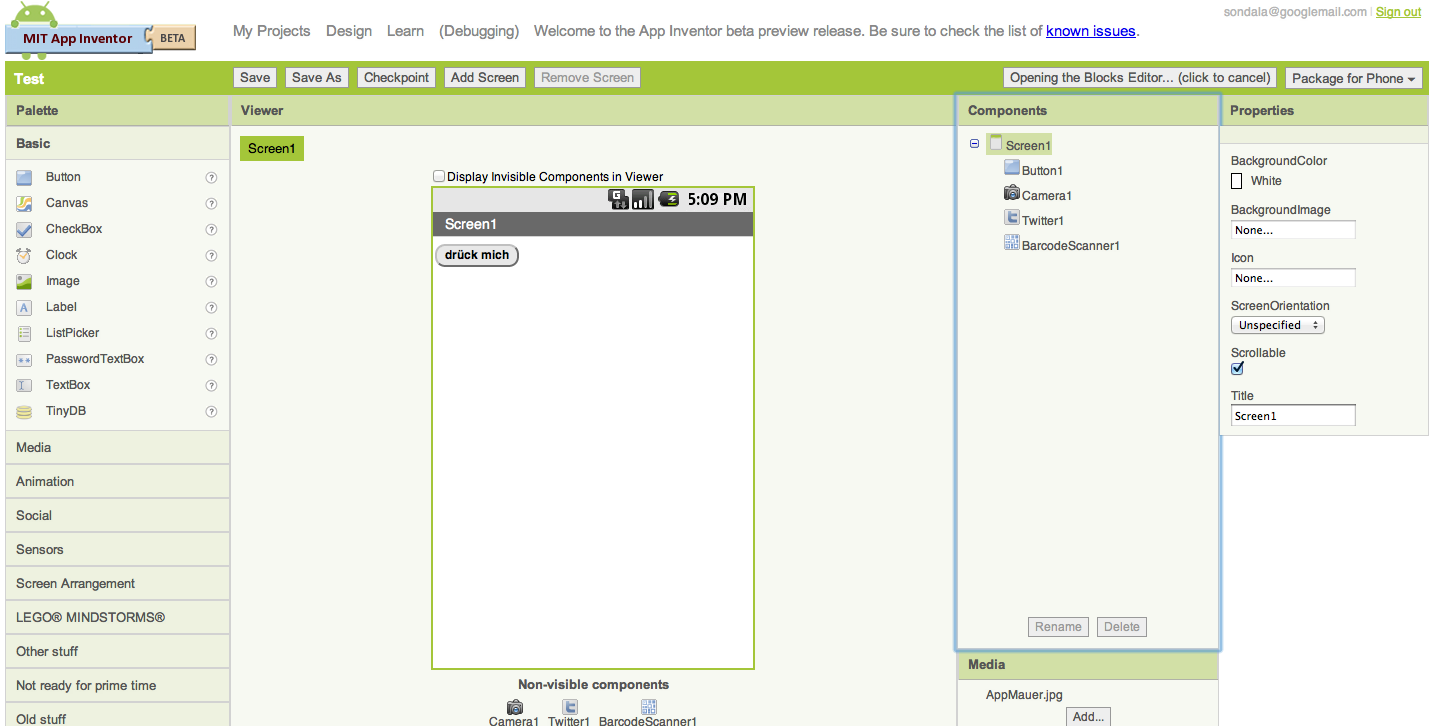Click the MIT App Inventor logo

(x=100, y=33)
